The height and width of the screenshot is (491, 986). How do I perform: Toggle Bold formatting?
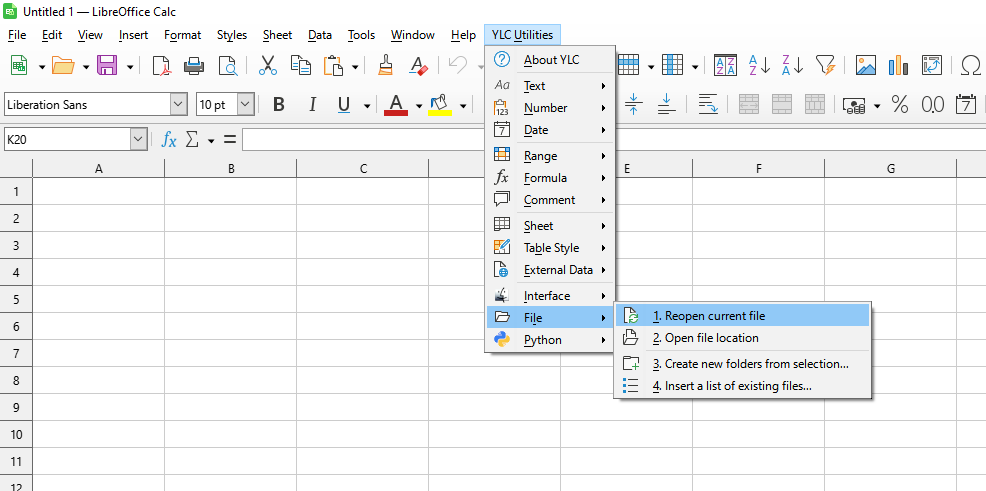(279, 105)
